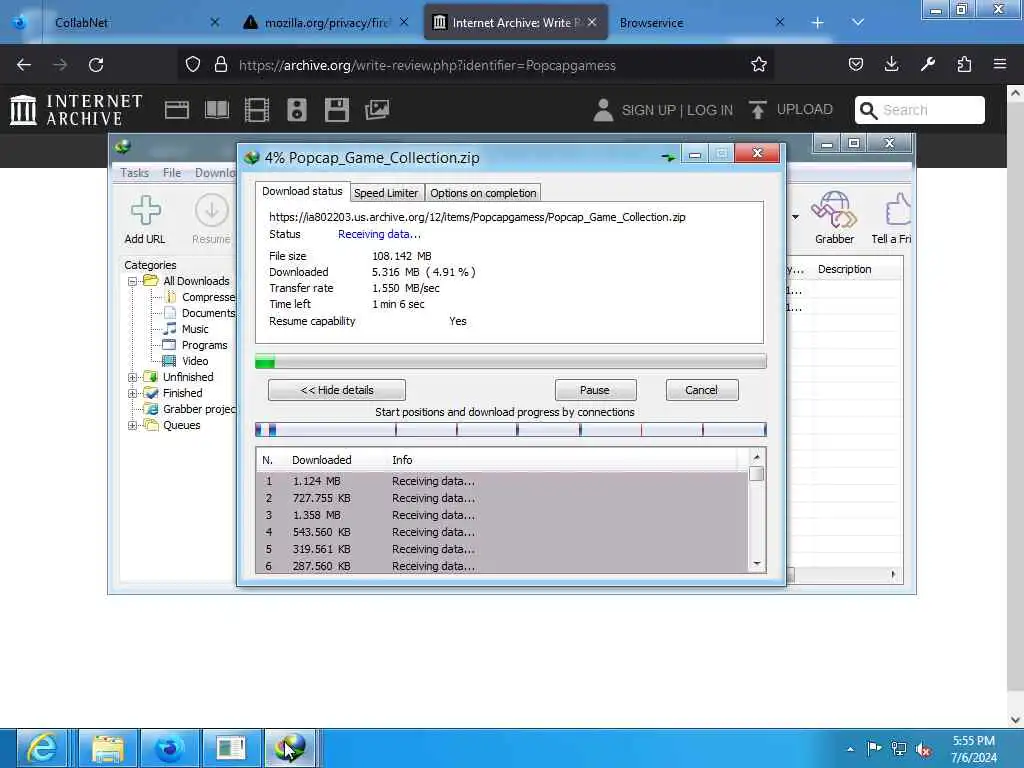Click the Internet Archive logo
The height and width of the screenshot is (768, 1024).
pyautogui.click(x=76, y=110)
